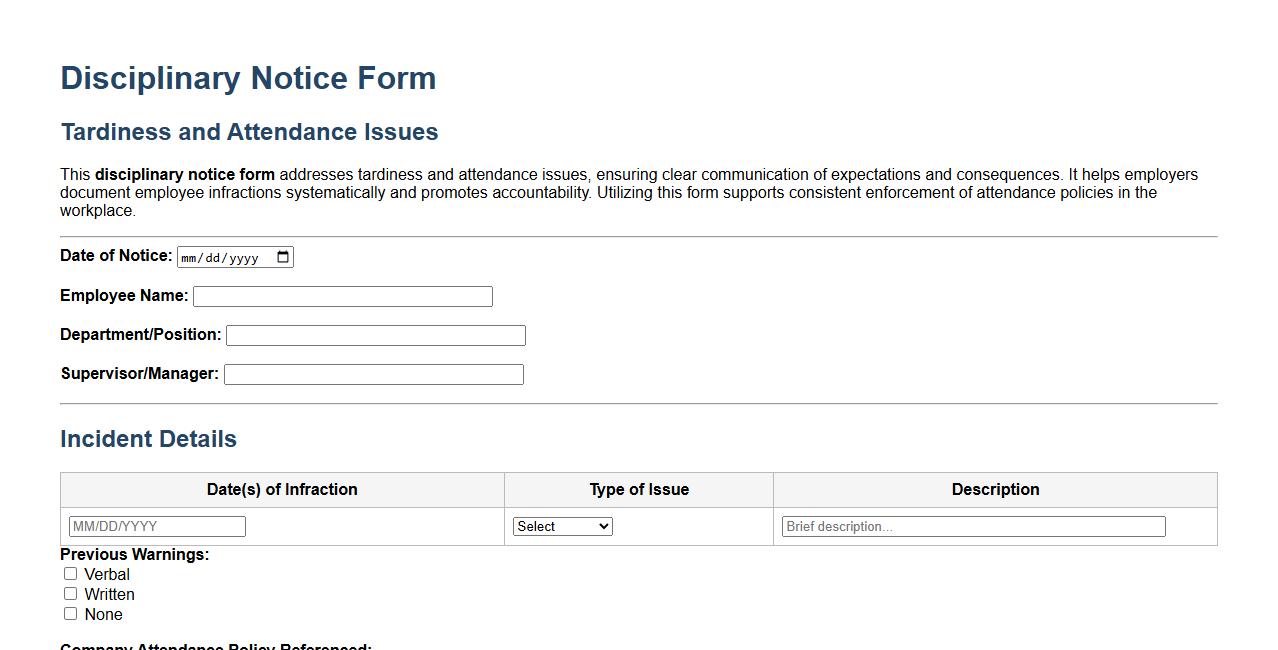Open the Type of Issue Select dropdown
1278x650 pixels.
[x=562, y=525]
